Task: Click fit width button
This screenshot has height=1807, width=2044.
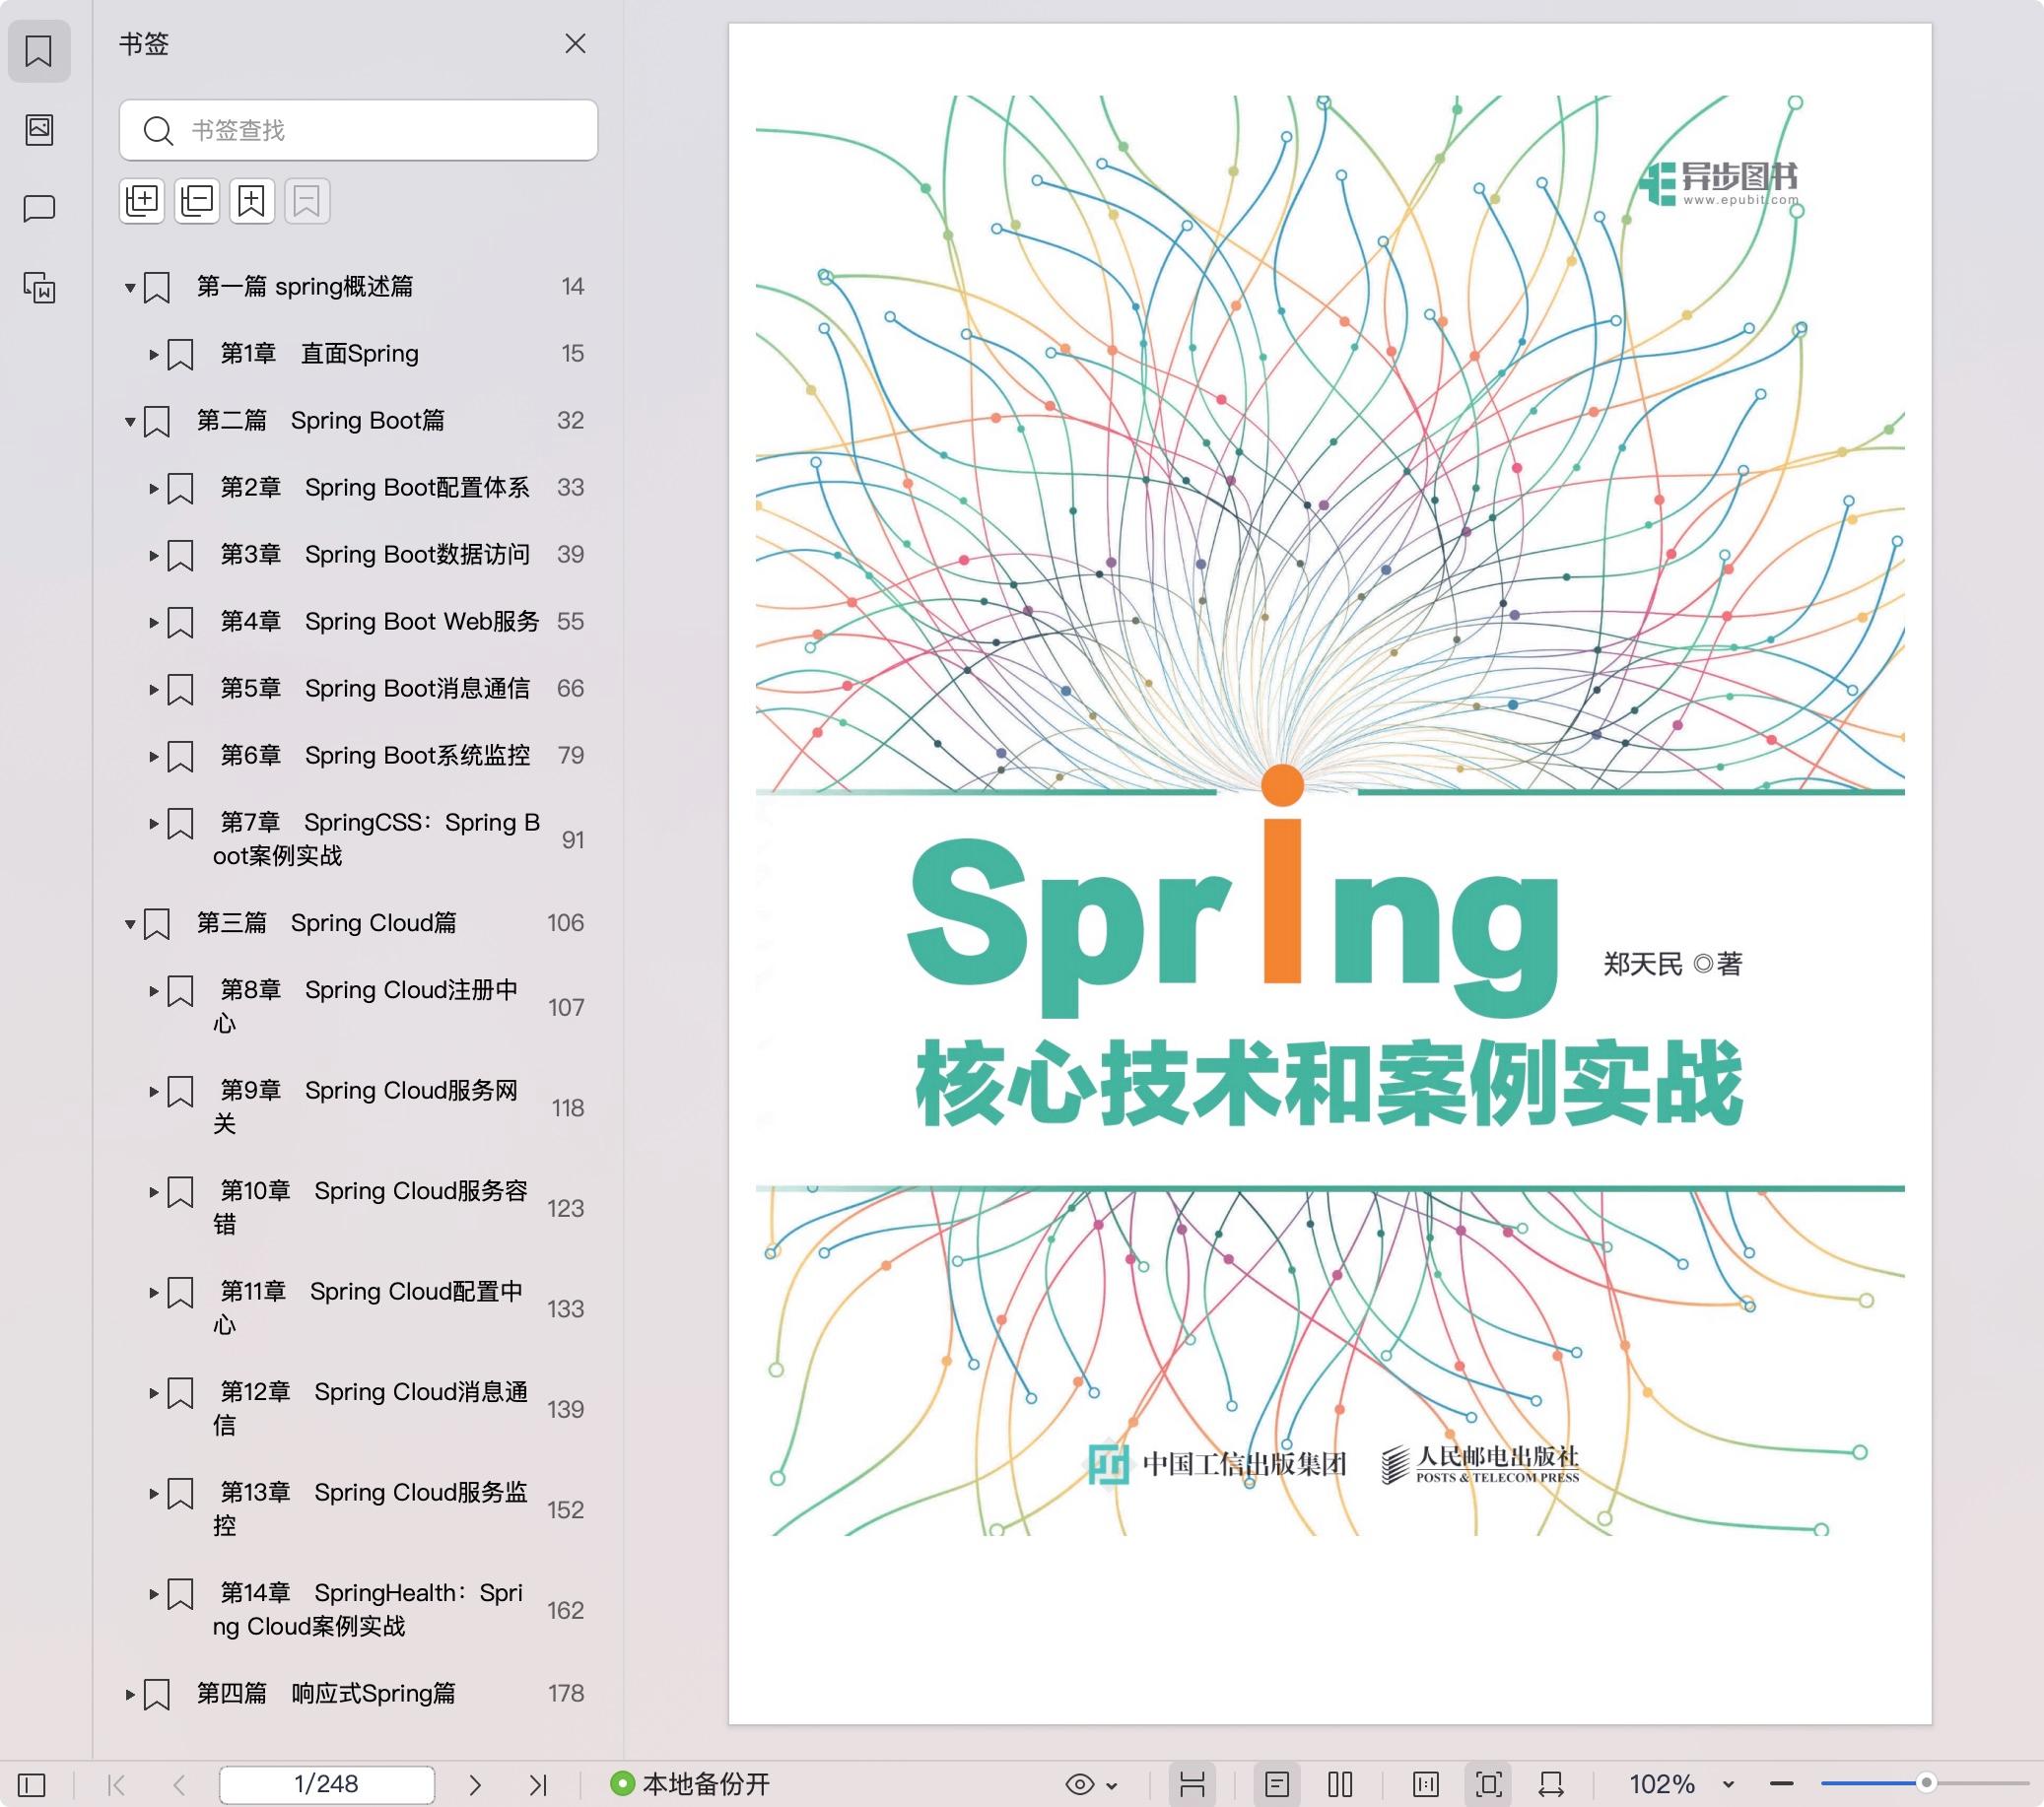Action: (1551, 1784)
